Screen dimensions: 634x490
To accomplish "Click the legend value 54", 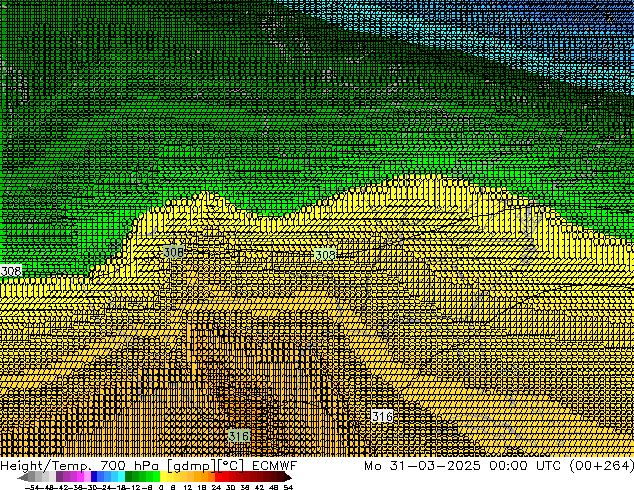I will click(x=288, y=487).
